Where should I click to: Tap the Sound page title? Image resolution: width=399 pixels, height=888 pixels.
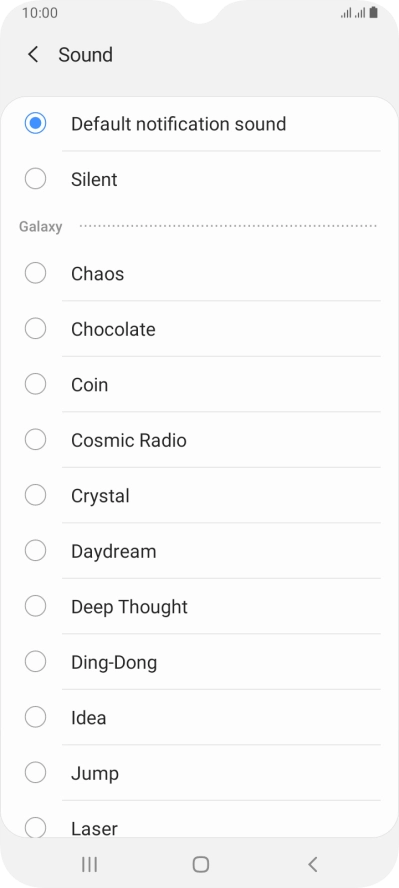click(x=85, y=55)
